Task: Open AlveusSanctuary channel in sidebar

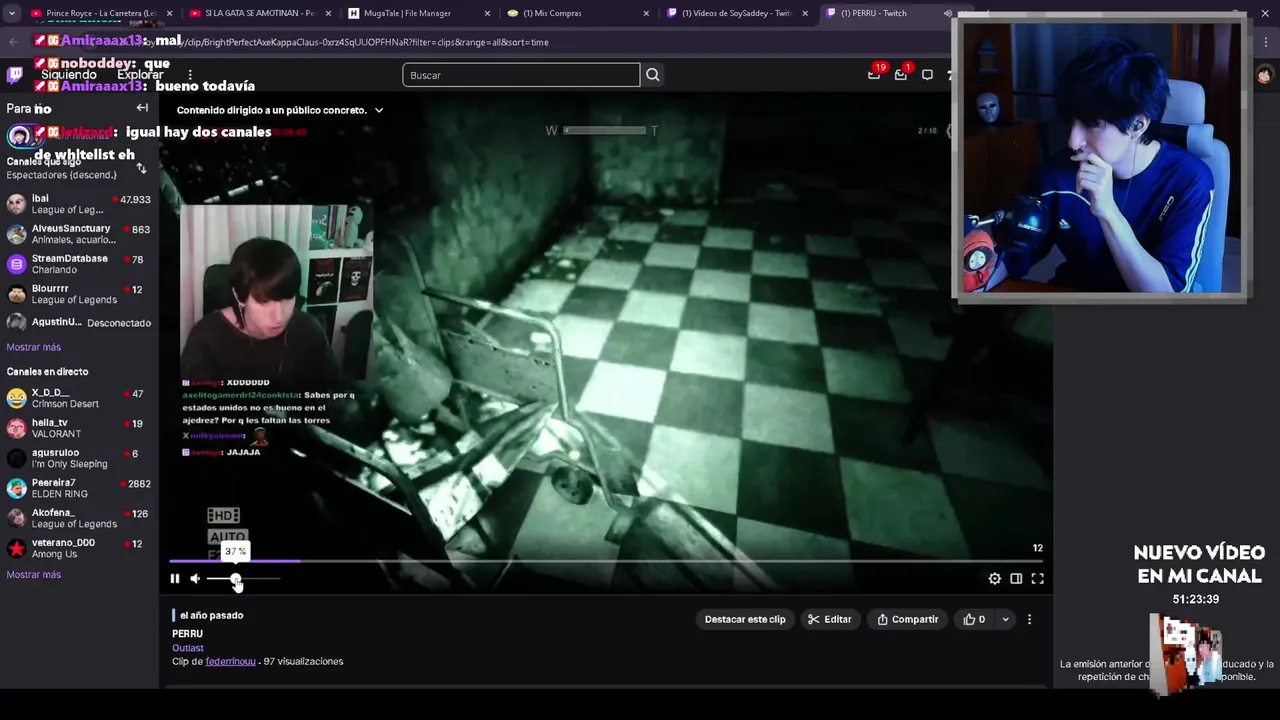Action: (79, 234)
